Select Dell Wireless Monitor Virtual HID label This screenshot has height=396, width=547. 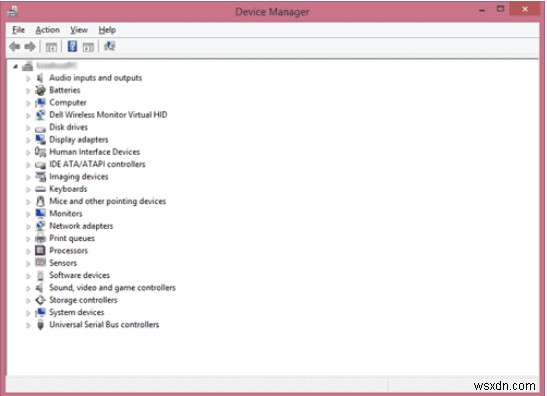108,115
